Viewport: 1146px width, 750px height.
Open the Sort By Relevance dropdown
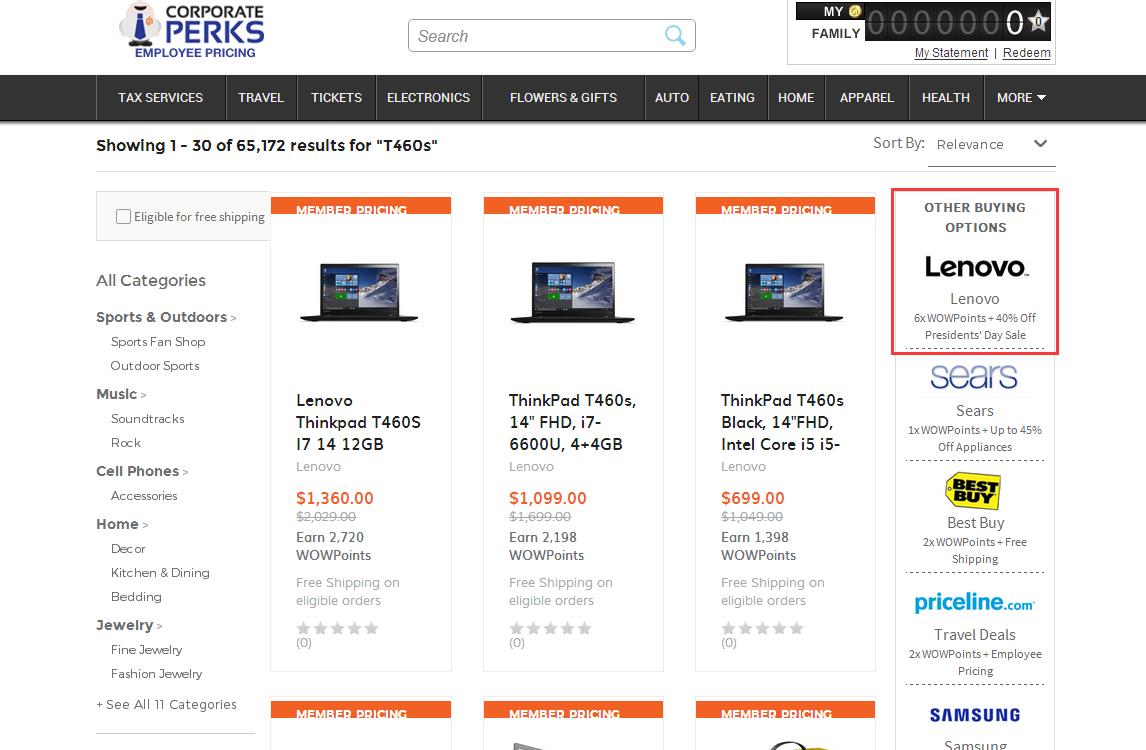tap(992, 145)
